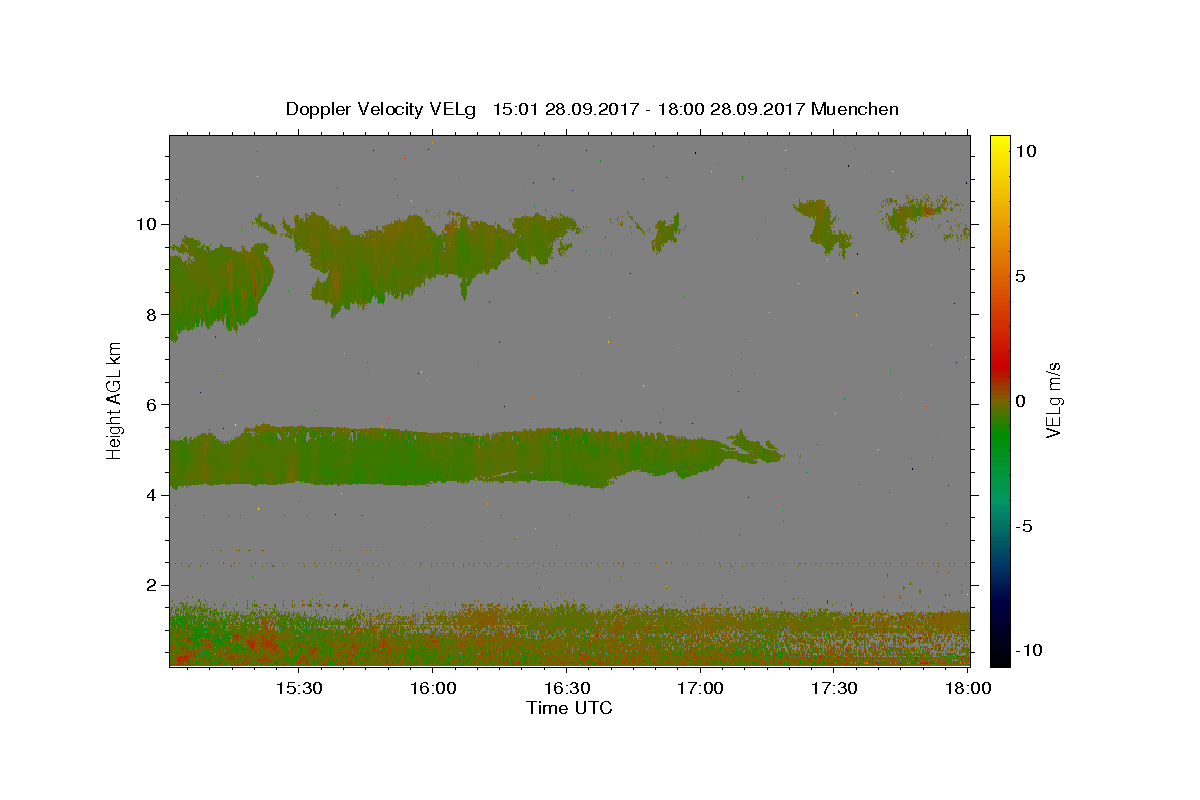Screen dimensions: 1200x800
Task: Click the 16:00 time axis tick label
Action: (x=433, y=688)
